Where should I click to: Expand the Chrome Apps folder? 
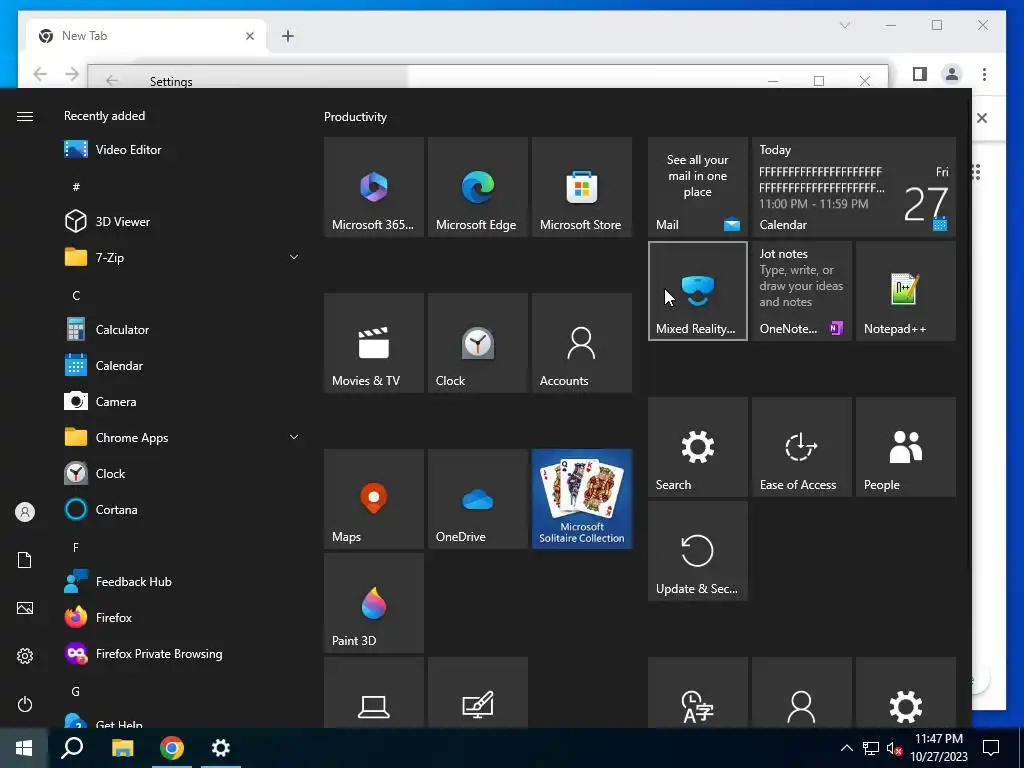(183, 438)
